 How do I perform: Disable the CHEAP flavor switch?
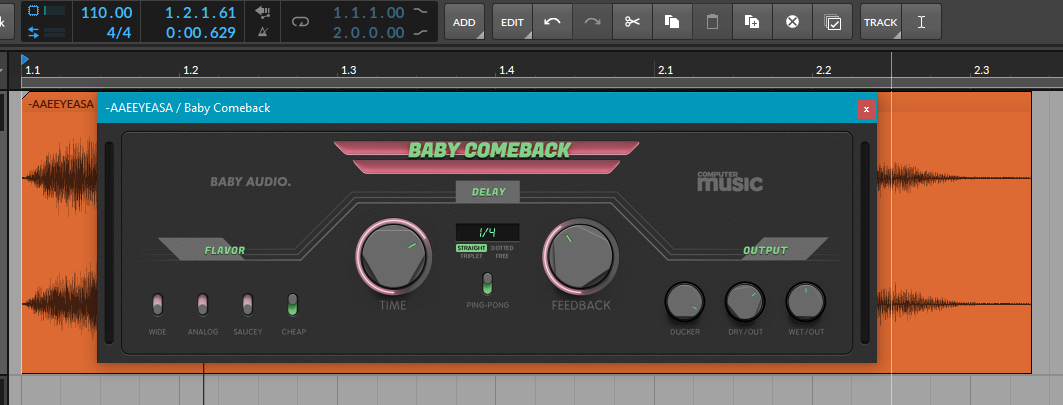pyautogui.click(x=293, y=305)
